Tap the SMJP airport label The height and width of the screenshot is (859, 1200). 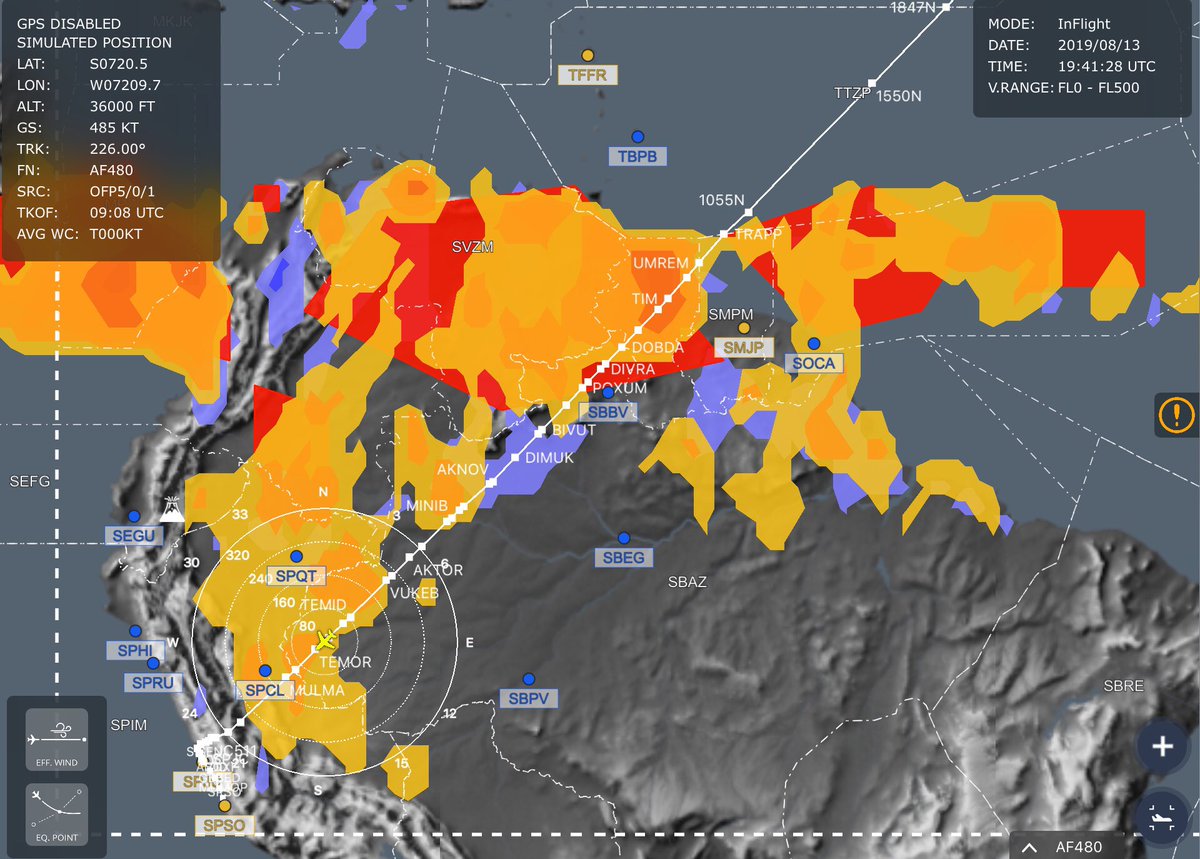(x=742, y=347)
